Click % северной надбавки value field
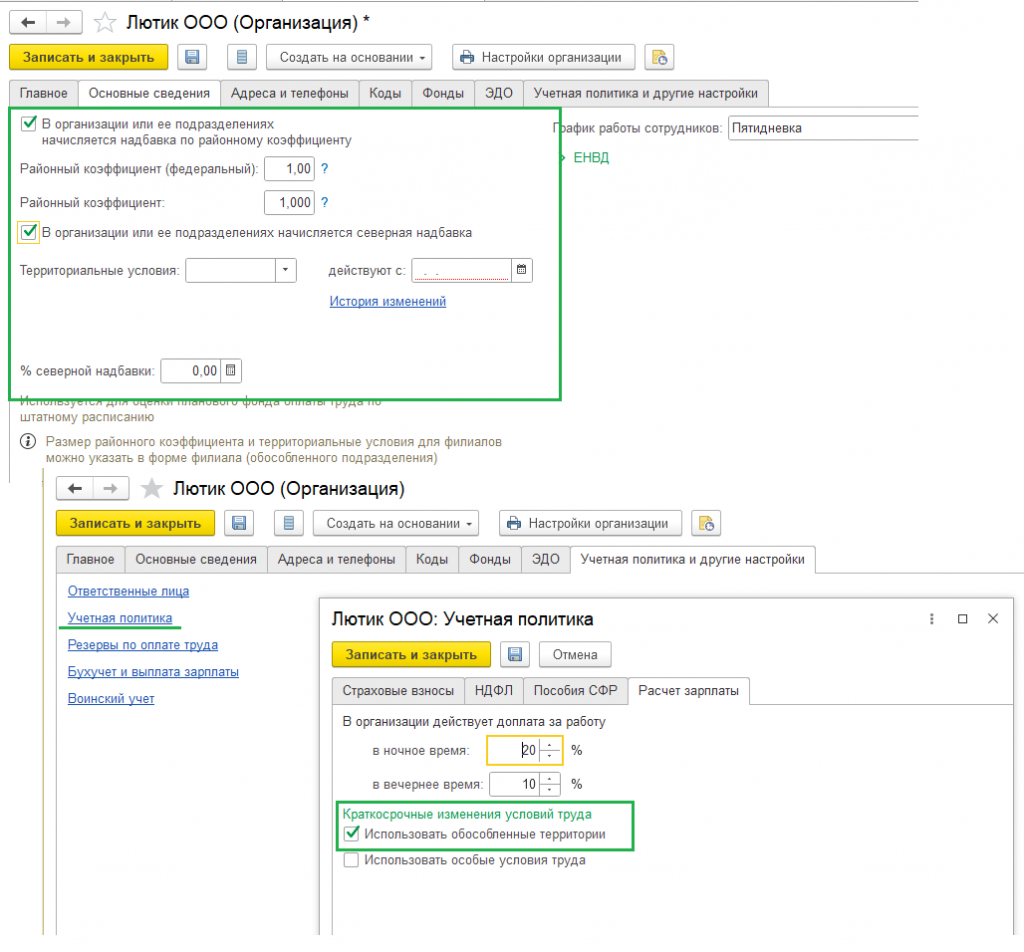The width and height of the screenshot is (1024, 952). (191, 370)
